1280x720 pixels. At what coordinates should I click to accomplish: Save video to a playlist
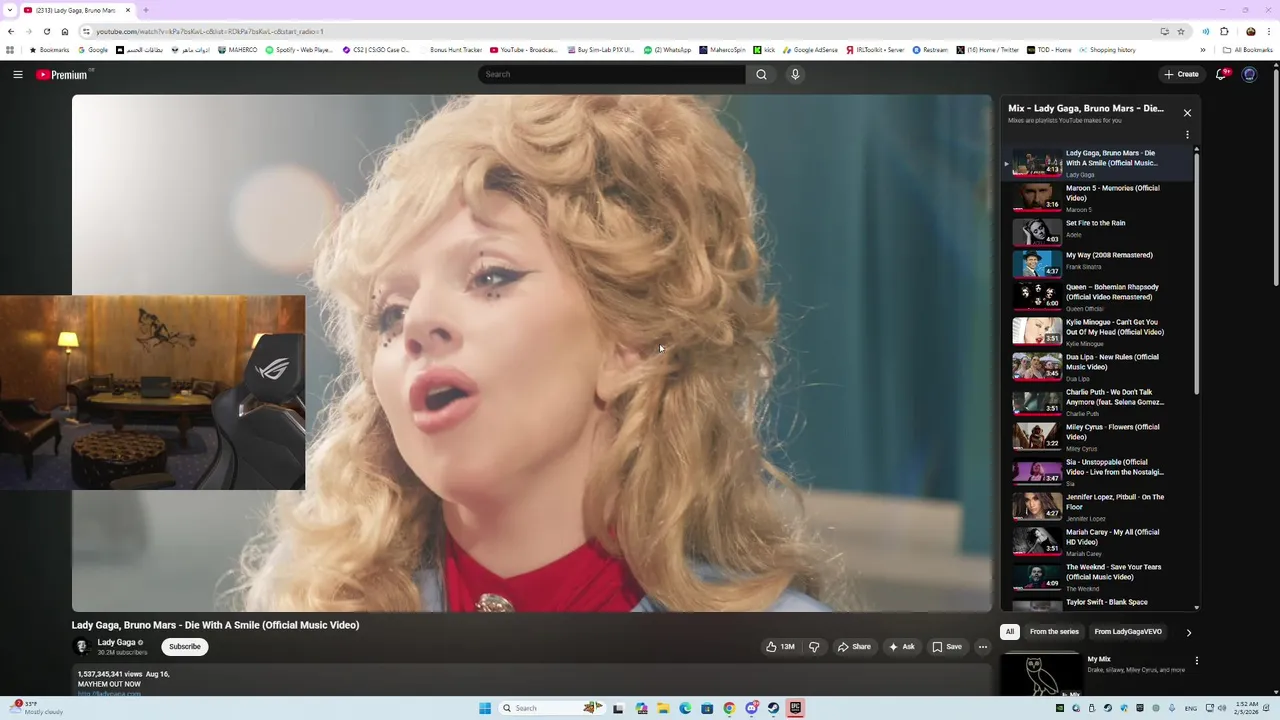[x=947, y=647]
